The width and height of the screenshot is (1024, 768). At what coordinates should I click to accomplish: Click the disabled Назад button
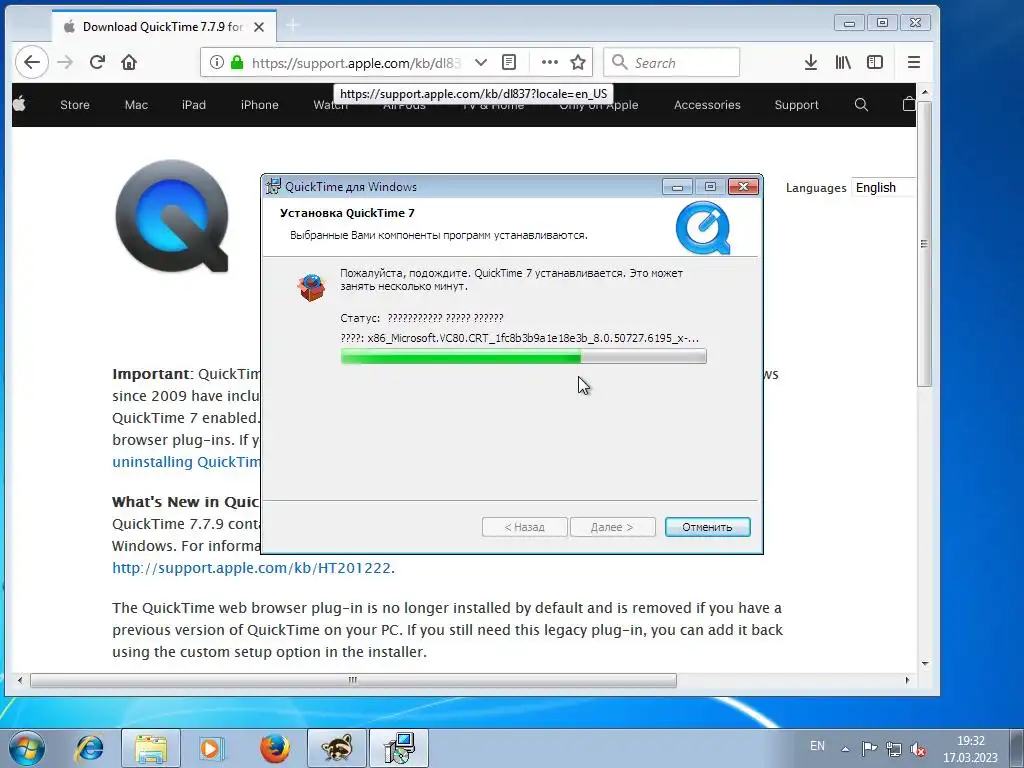tap(524, 527)
